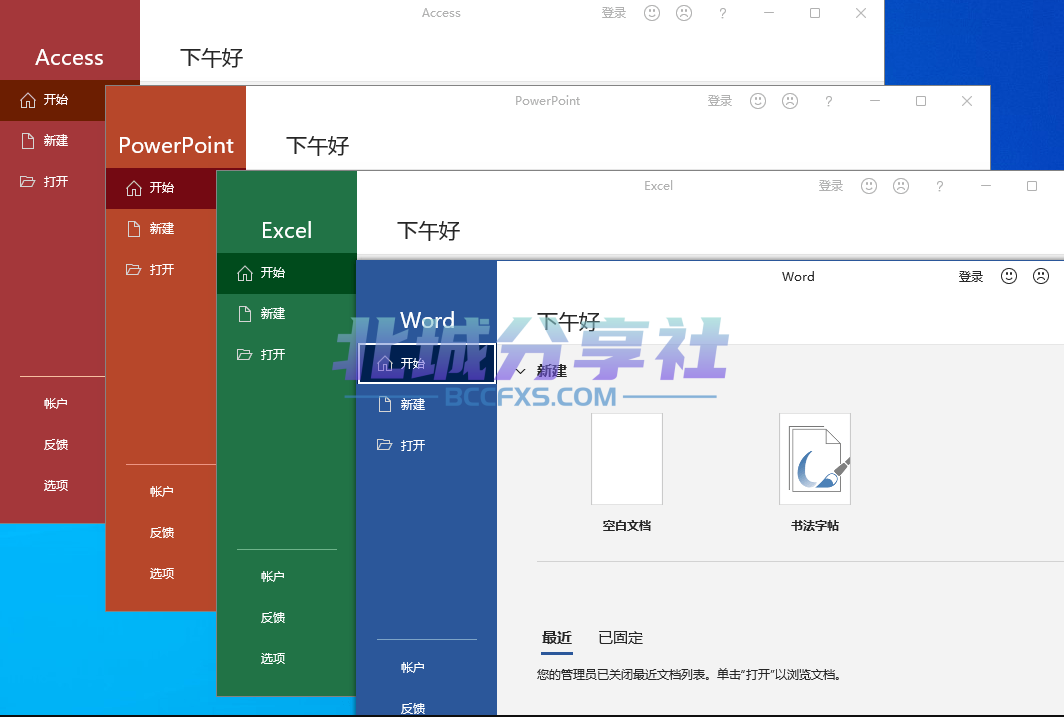Click the frowning face in Word's title bar
The height and width of the screenshot is (717, 1064).
(x=1041, y=276)
